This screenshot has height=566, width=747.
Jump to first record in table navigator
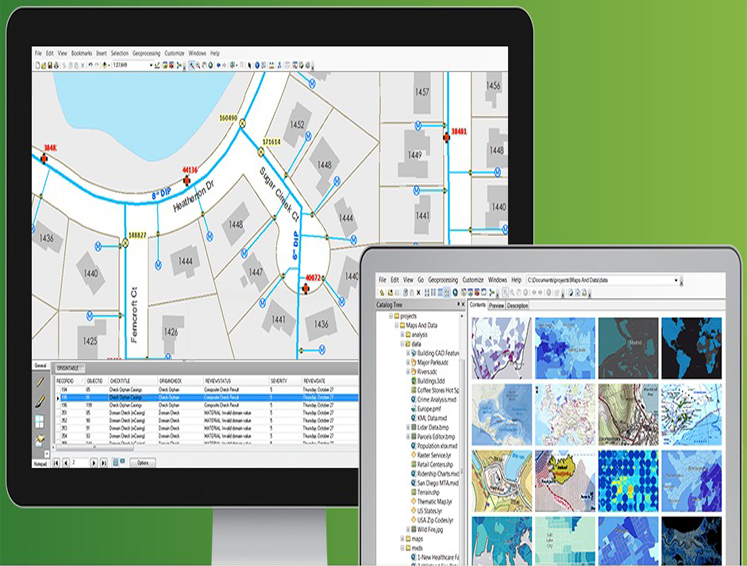pyautogui.click(x=55, y=463)
